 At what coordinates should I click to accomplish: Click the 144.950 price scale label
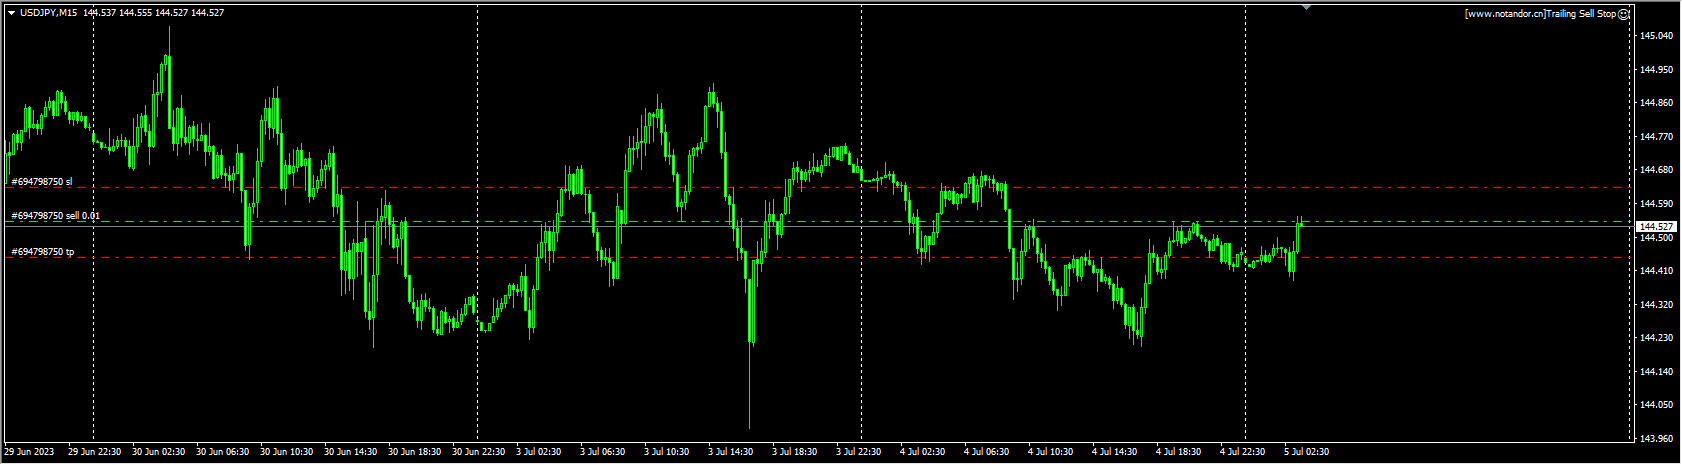click(x=1657, y=70)
